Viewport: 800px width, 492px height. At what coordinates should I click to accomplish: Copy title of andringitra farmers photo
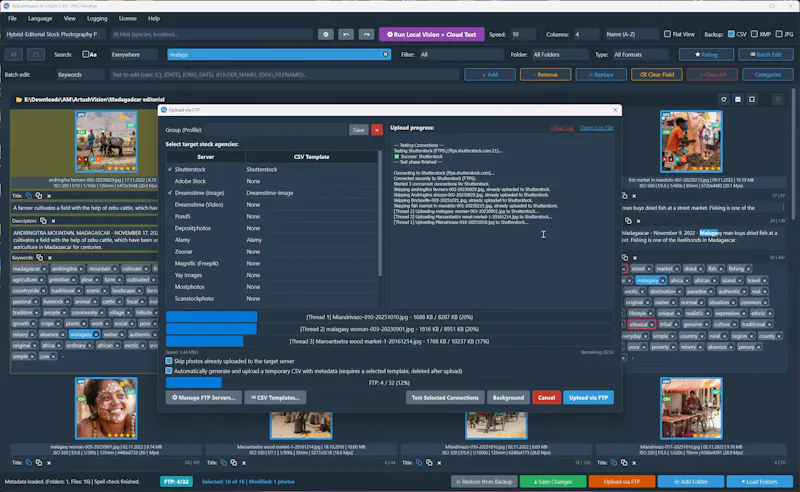(x=29, y=195)
